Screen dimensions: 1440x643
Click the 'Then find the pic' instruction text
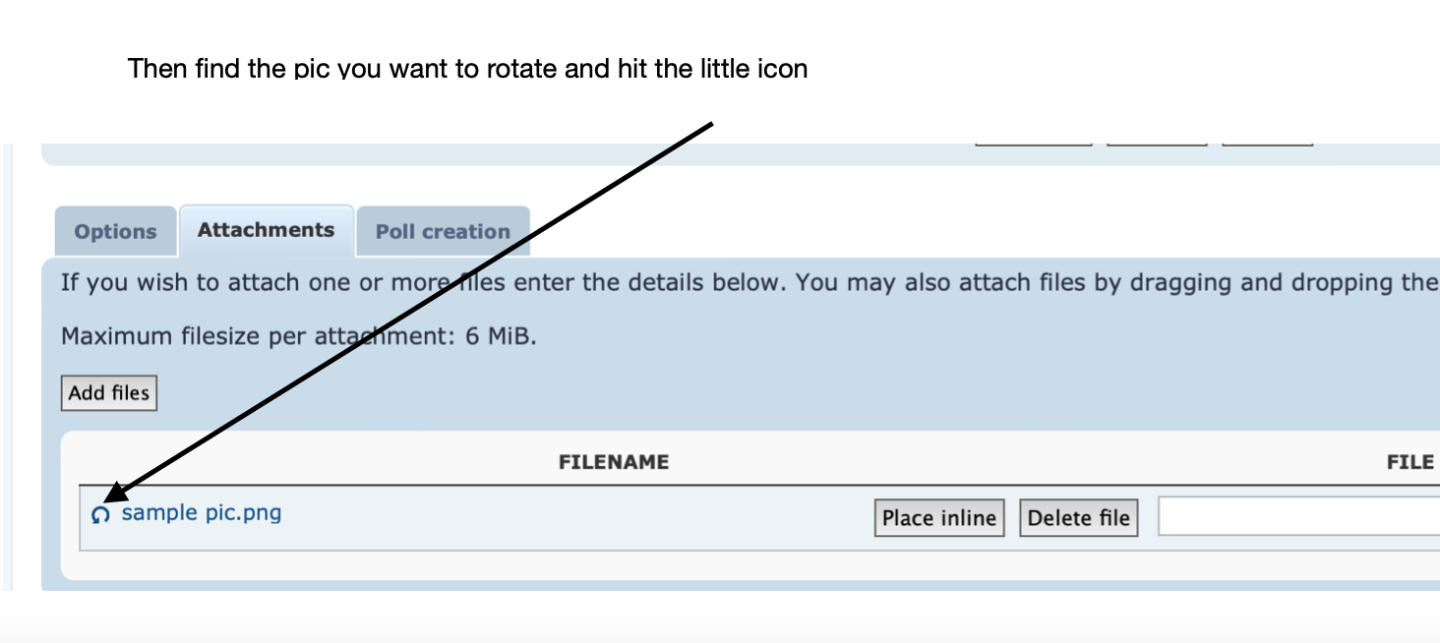tap(467, 69)
